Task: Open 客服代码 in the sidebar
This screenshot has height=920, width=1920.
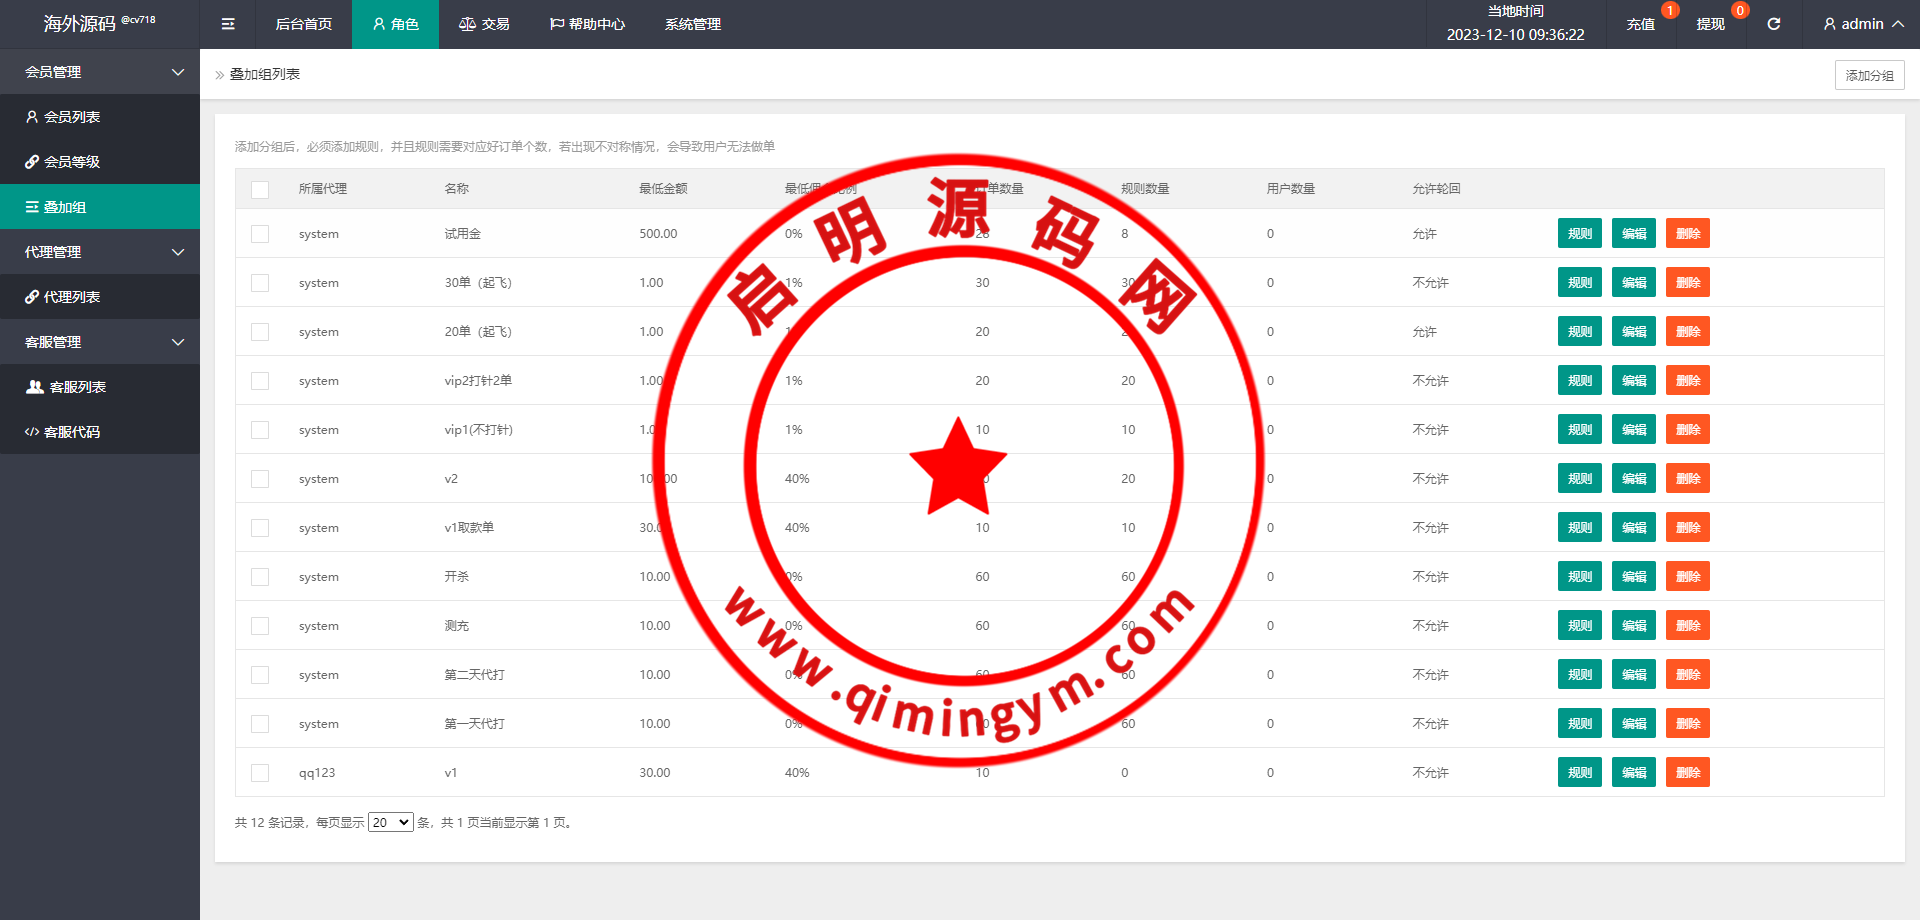Action: pos(72,432)
